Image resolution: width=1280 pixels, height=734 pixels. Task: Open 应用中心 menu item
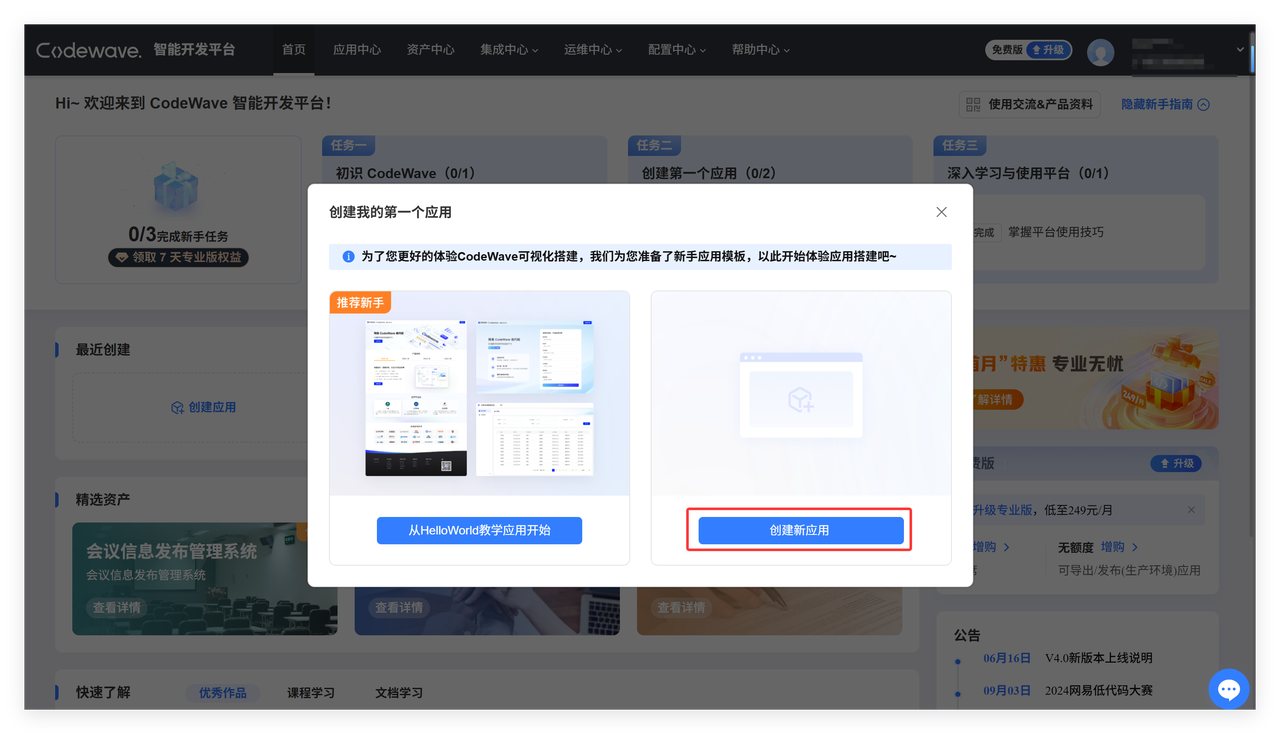click(x=357, y=50)
